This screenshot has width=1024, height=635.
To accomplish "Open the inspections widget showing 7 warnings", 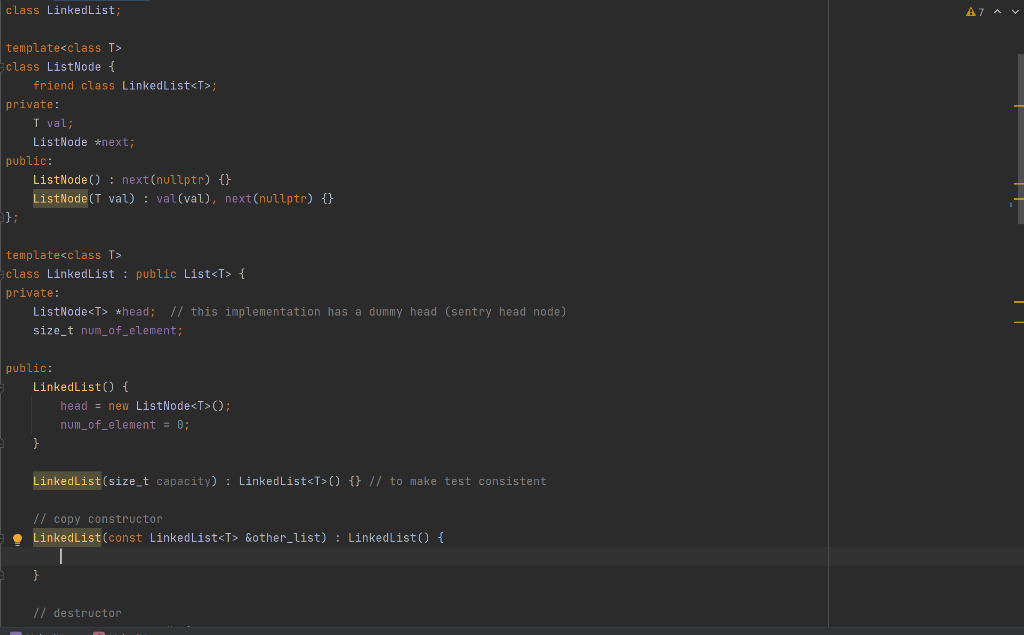I will point(981,10).
